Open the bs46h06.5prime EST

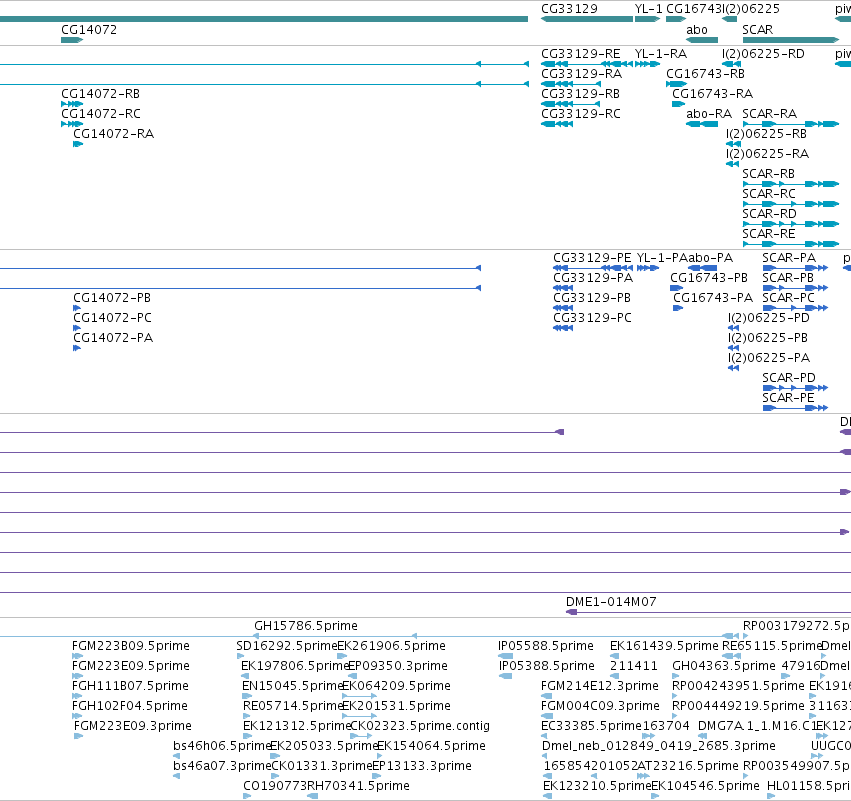pos(222,746)
